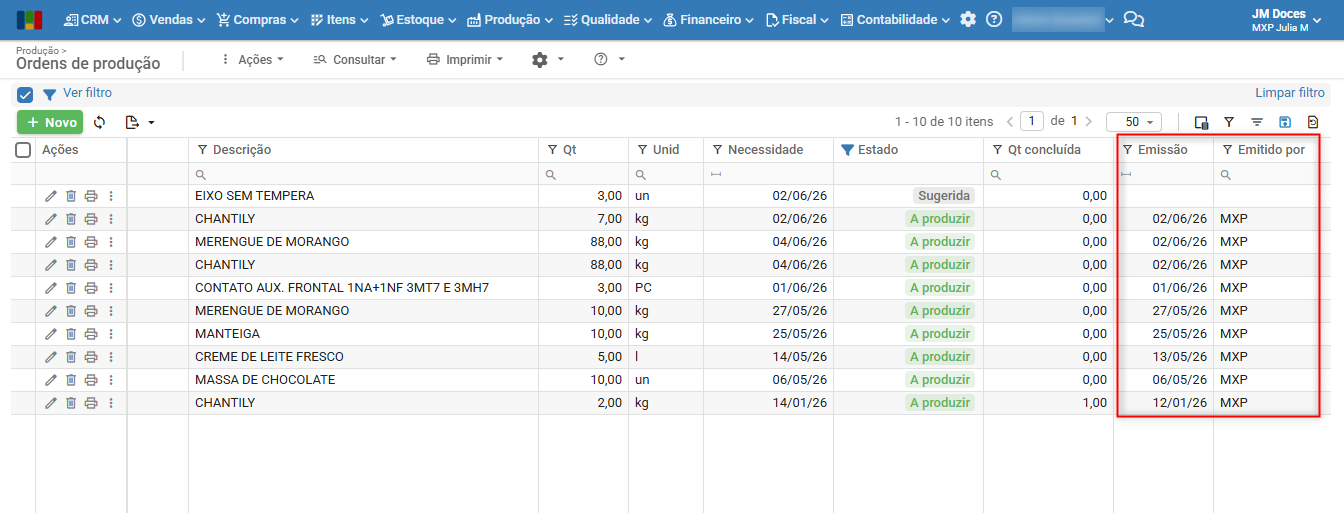Click the refresh icon next to Novo
Screen dimensions: 1344x513
point(99,122)
